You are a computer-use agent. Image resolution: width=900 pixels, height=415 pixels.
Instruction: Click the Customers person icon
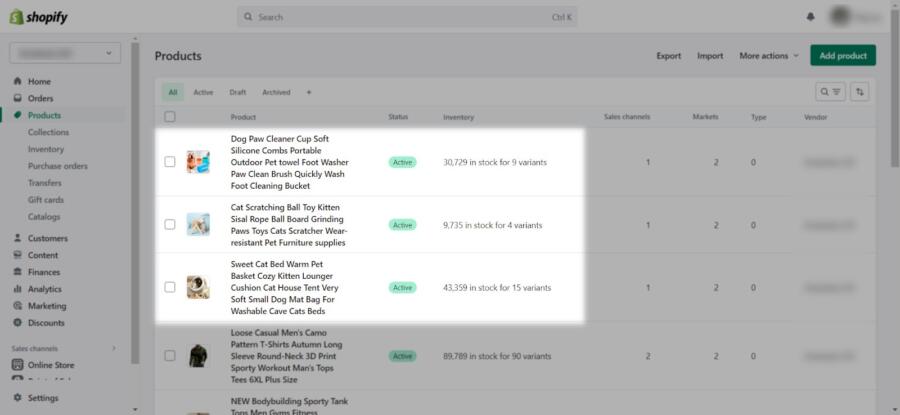coord(18,238)
